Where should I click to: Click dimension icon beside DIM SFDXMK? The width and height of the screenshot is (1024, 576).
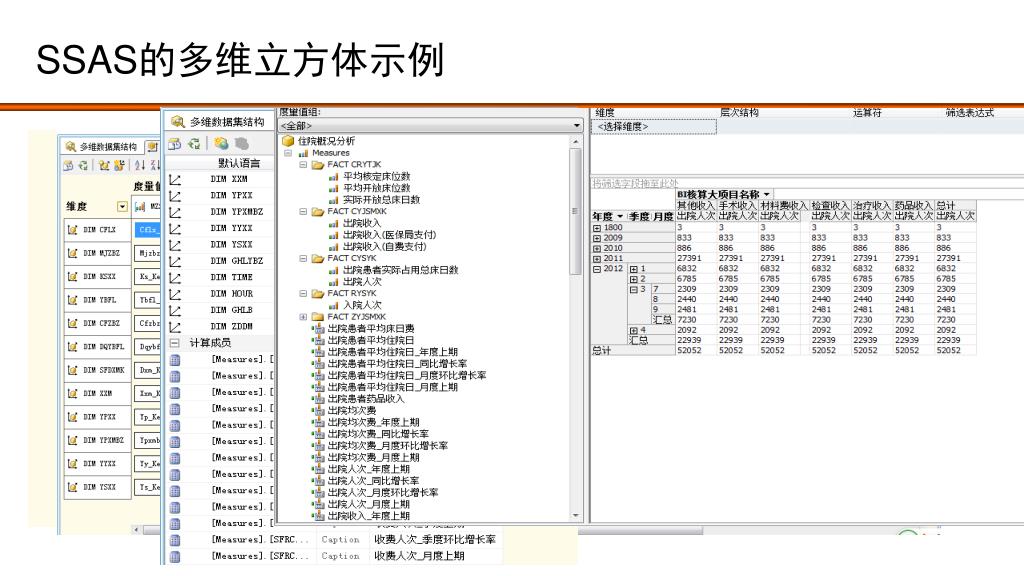72,370
